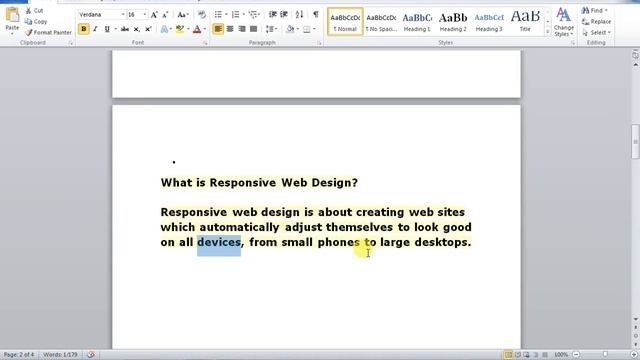Grow the font size

[x=154, y=15]
